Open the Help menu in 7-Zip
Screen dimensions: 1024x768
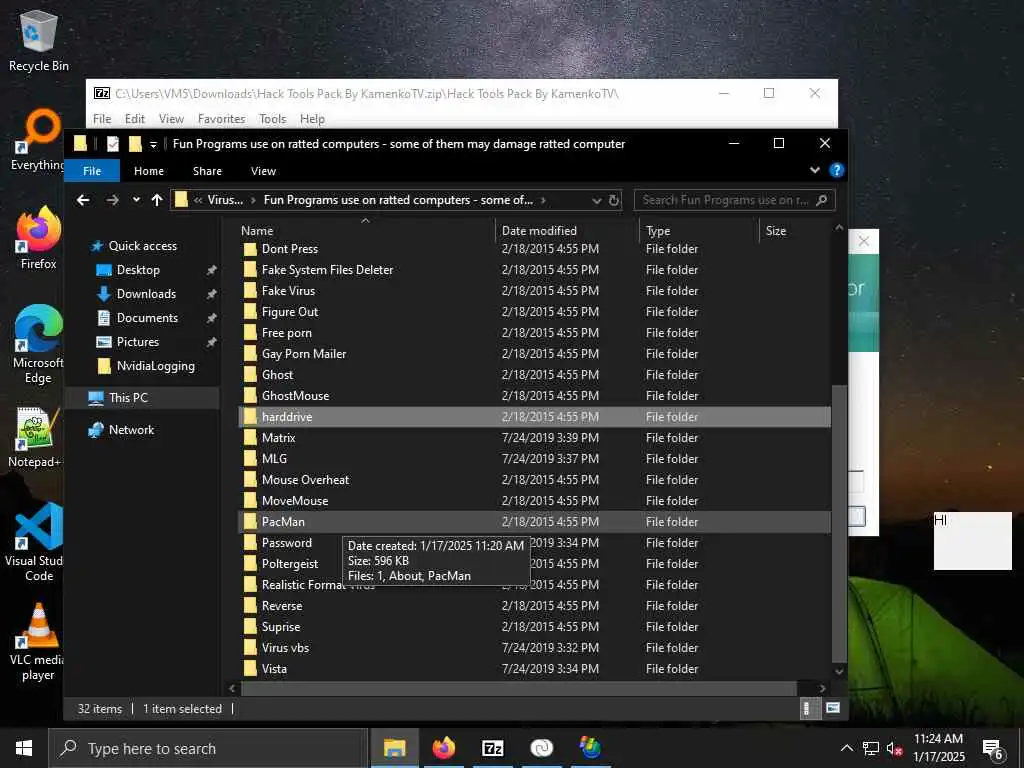tap(312, 119)
